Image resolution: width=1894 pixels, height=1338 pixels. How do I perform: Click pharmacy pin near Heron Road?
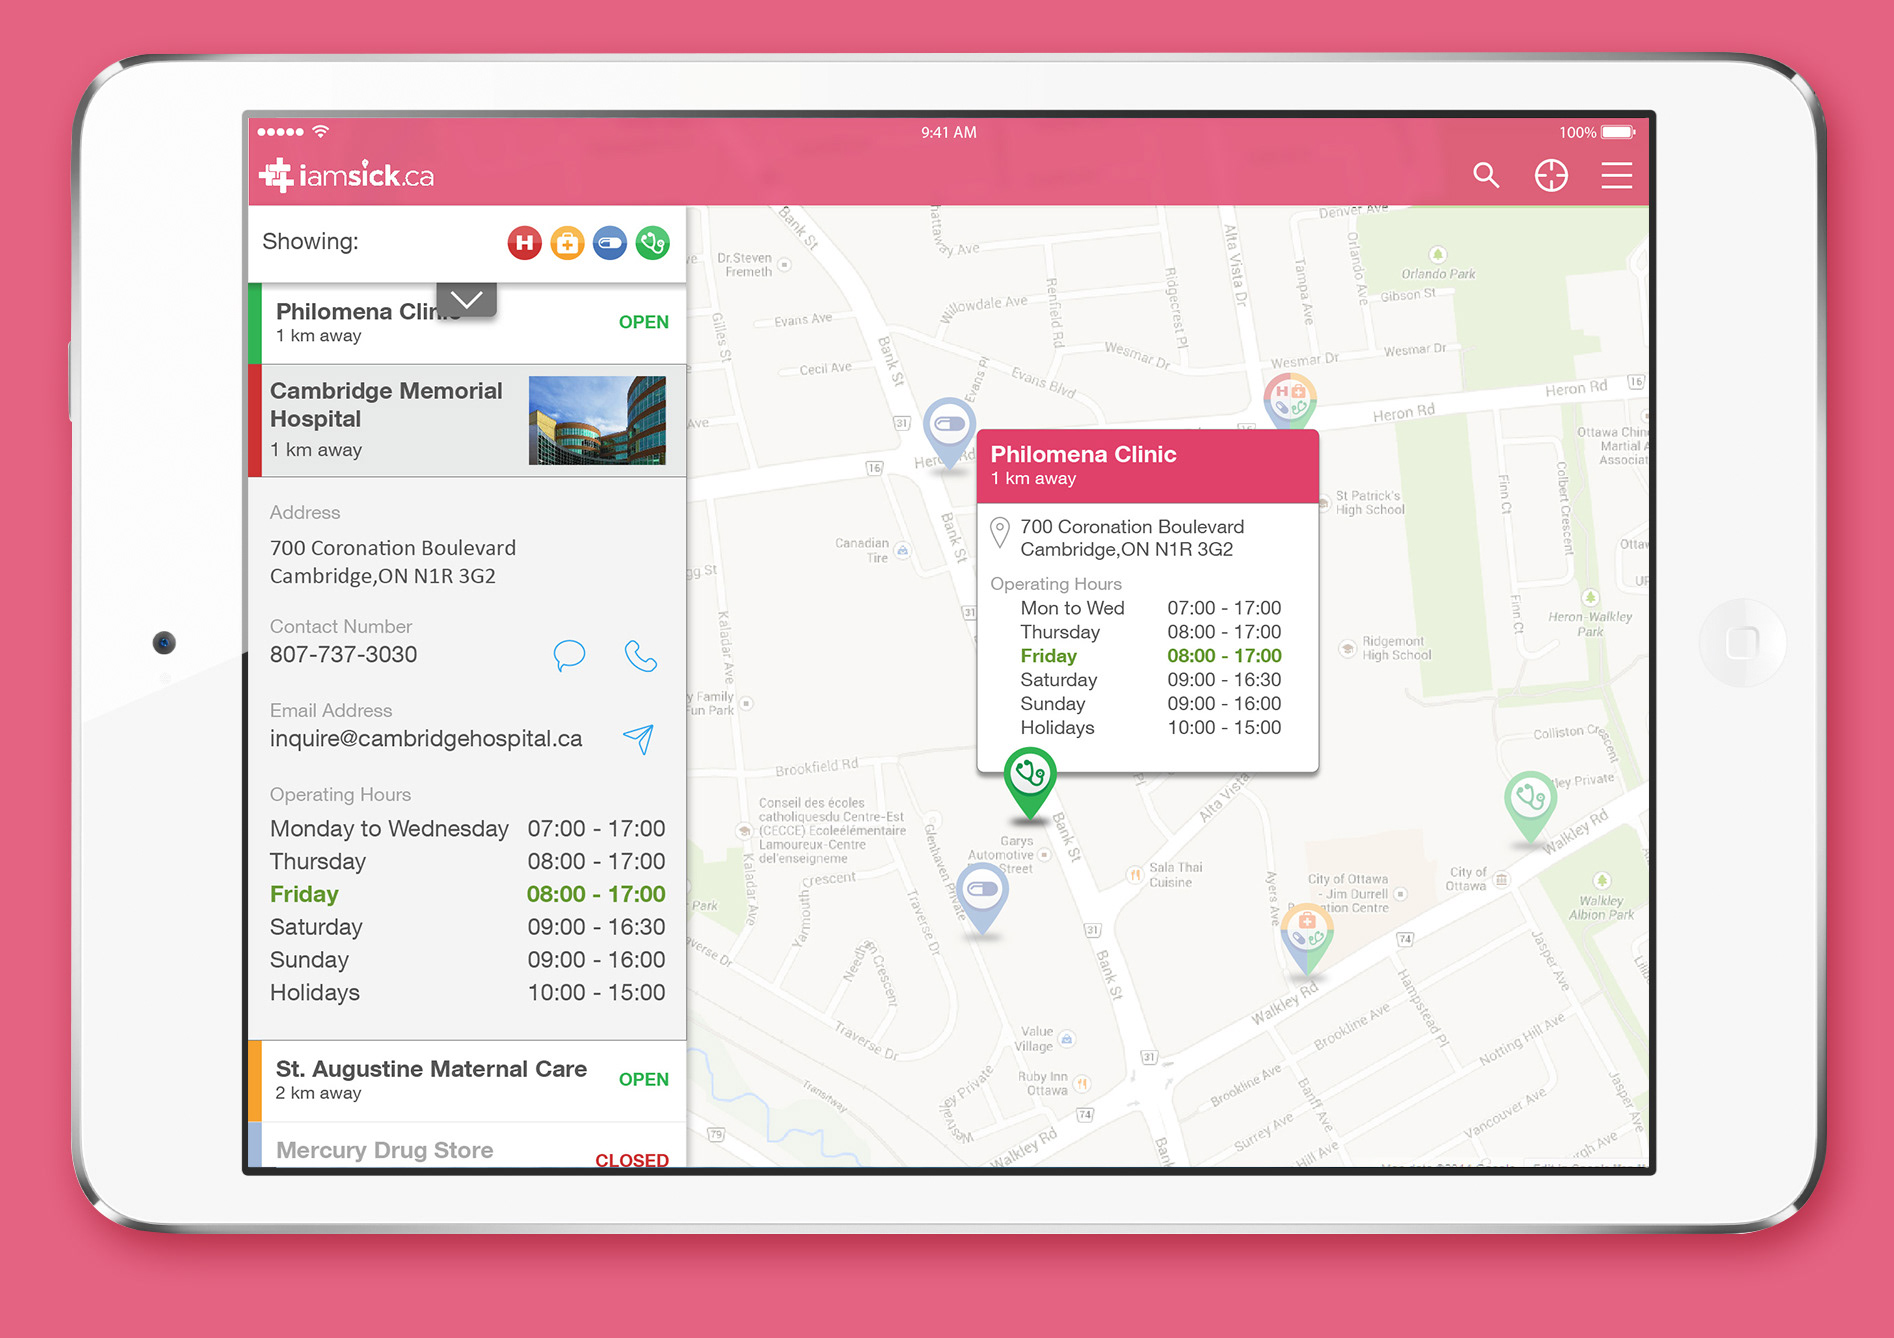949,432
